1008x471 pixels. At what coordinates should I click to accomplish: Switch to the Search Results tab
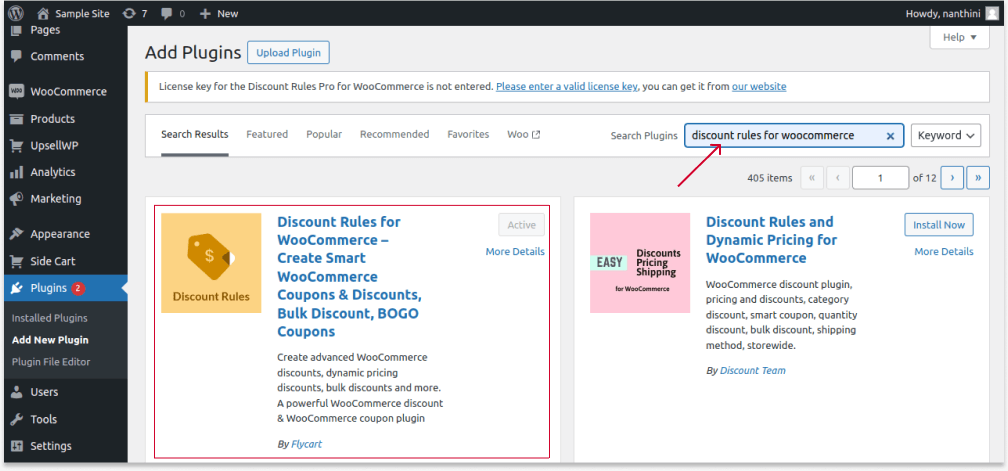click(195, 135)
